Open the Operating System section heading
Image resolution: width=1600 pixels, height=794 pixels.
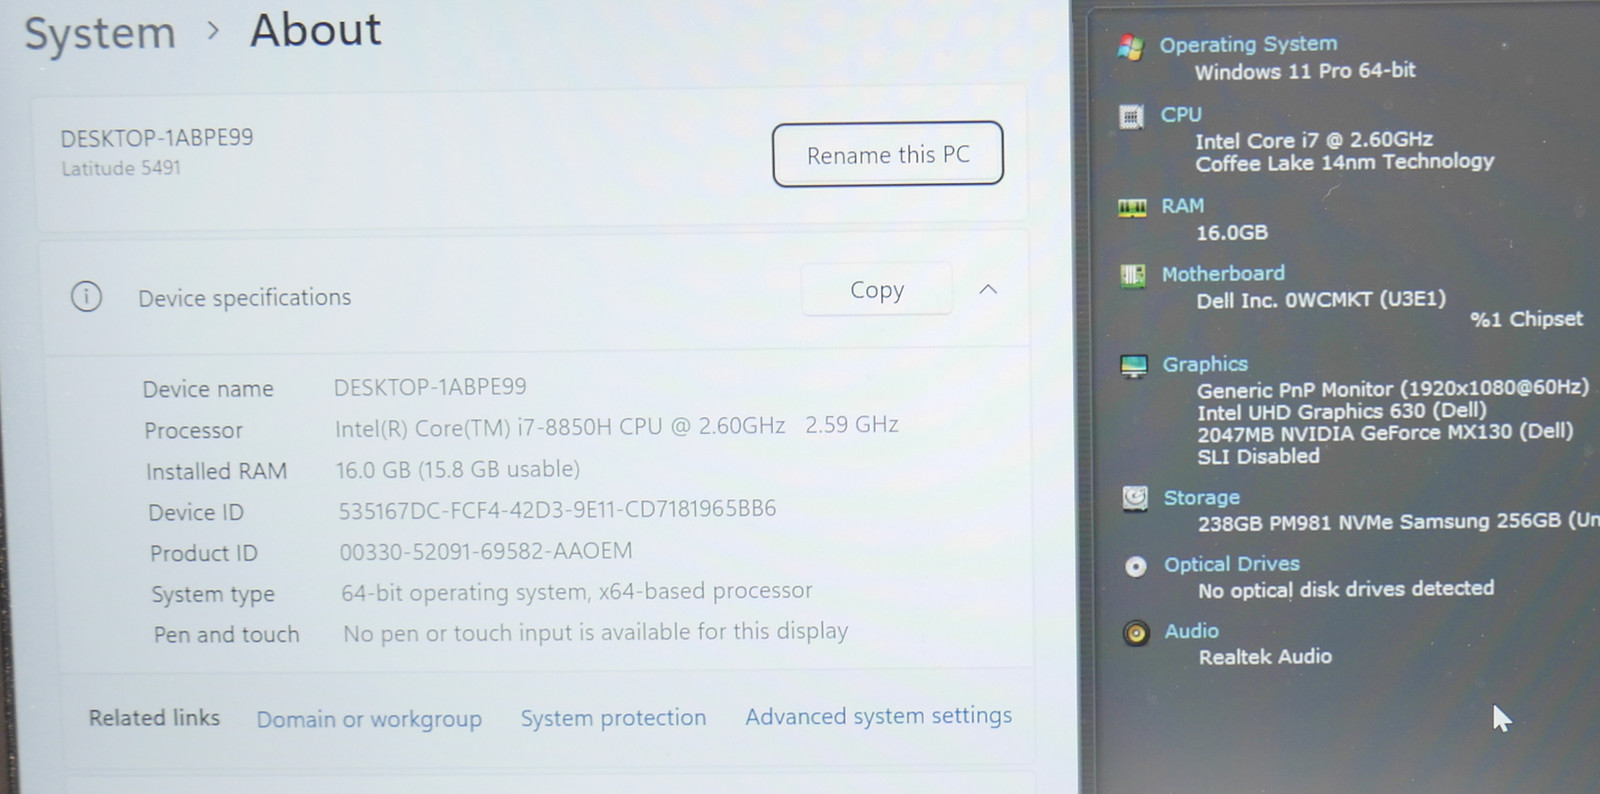point(1248,44)
